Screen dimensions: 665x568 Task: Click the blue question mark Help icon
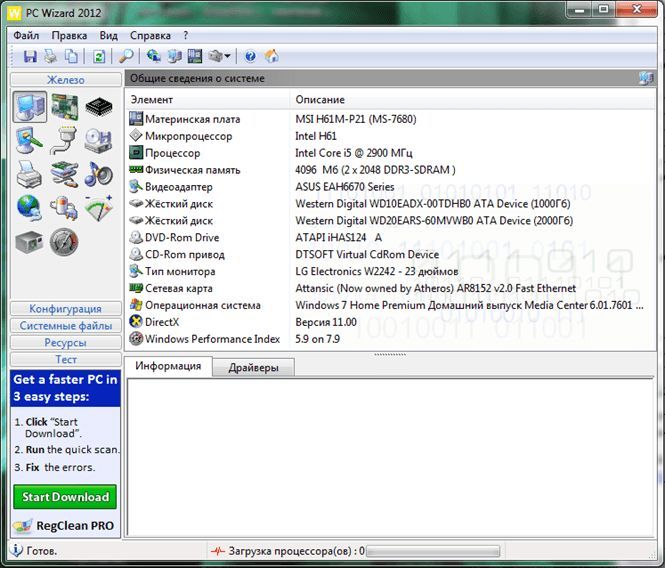(x=250, y=56)
